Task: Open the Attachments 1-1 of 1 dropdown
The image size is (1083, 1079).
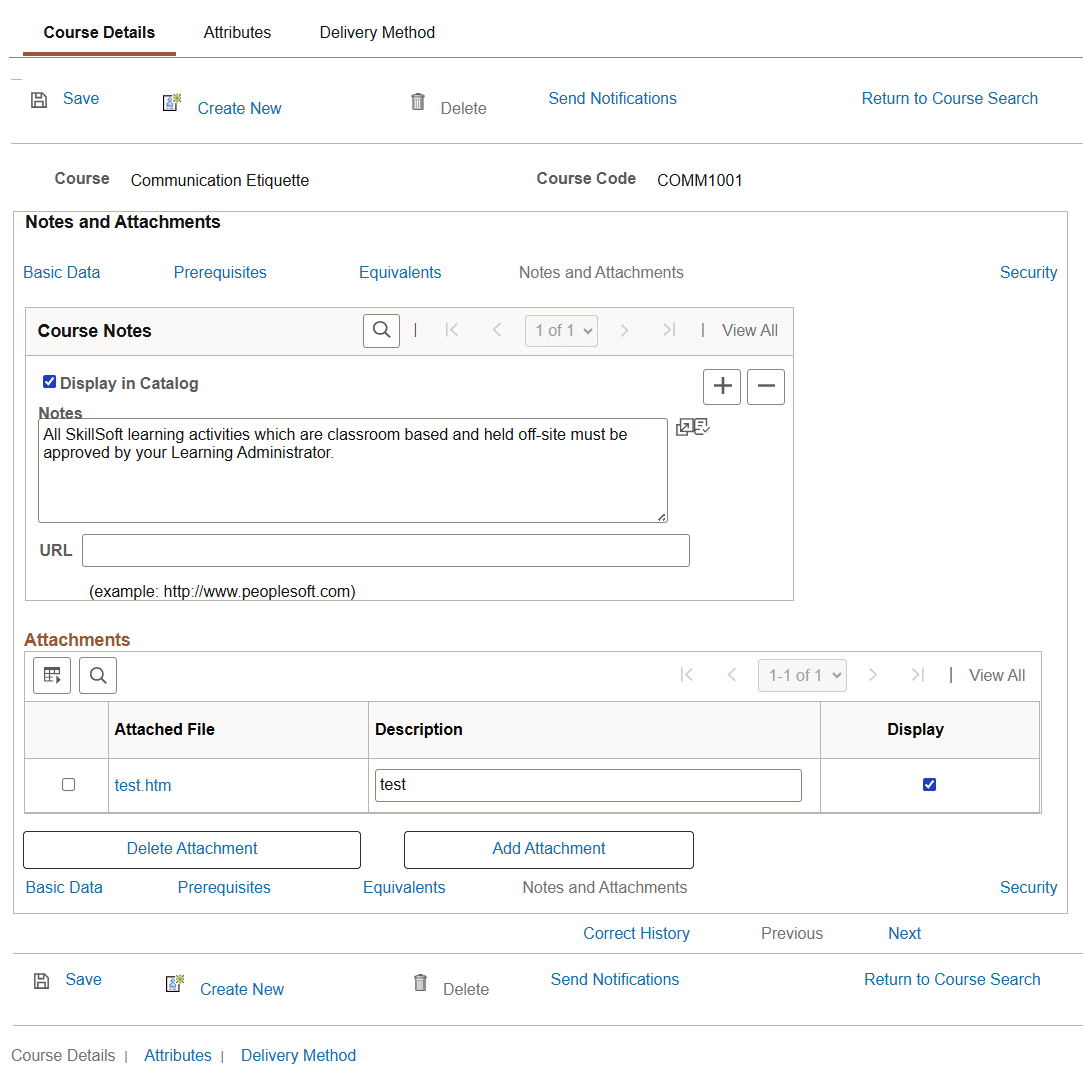Action: pos(802,676)
